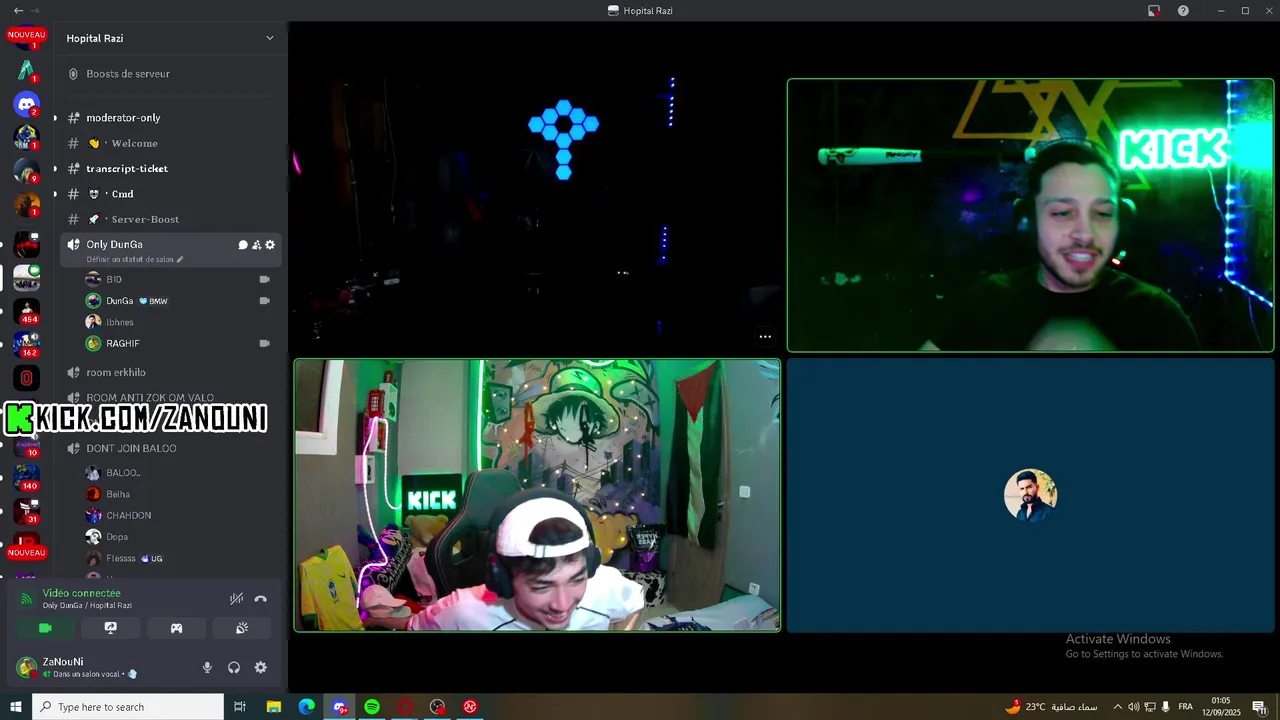Start an activity with controller icon

(176, 628)
